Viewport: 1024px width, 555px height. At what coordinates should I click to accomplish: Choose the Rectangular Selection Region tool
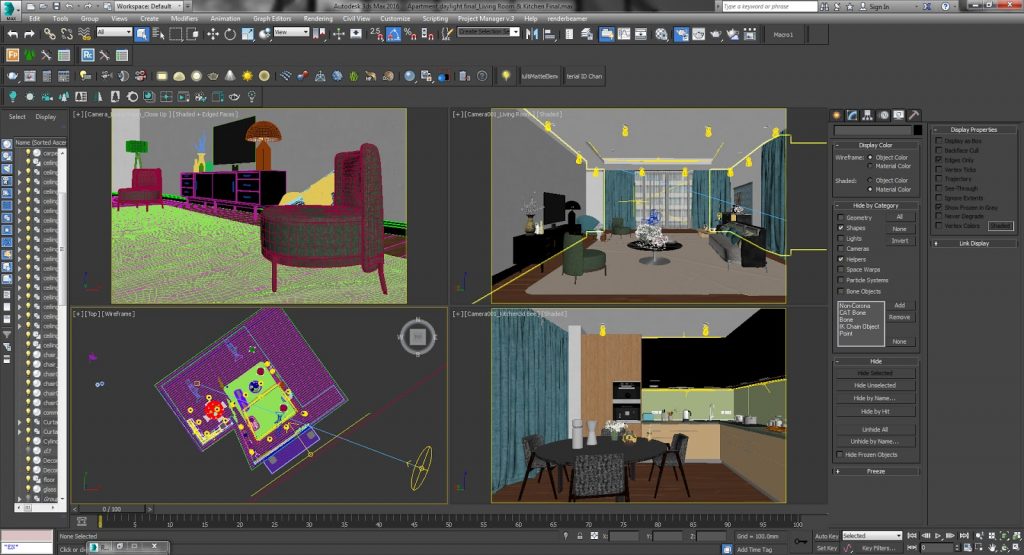coord(176,34)
